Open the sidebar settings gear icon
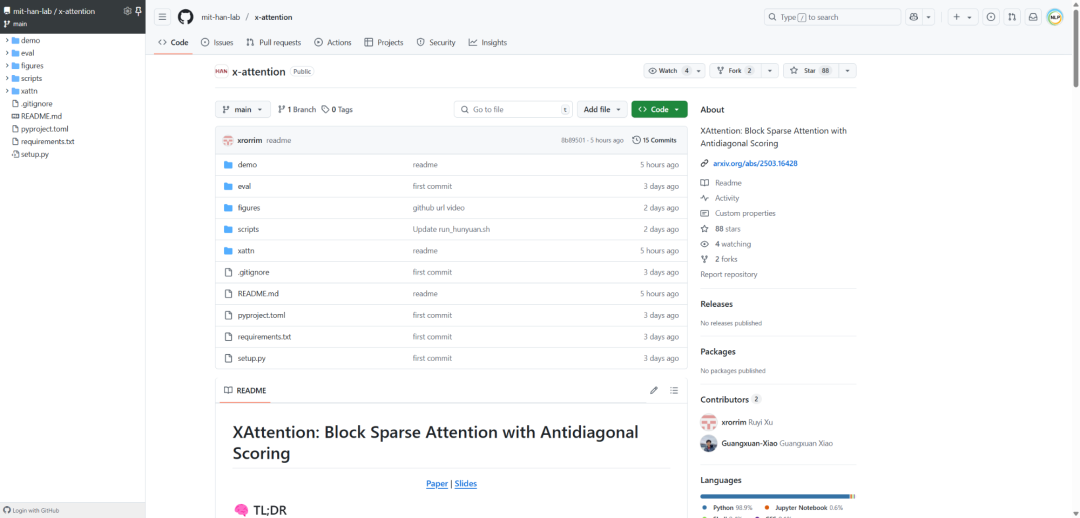The height and width of the screenshot is (518, 1080). tap(127, 11)
